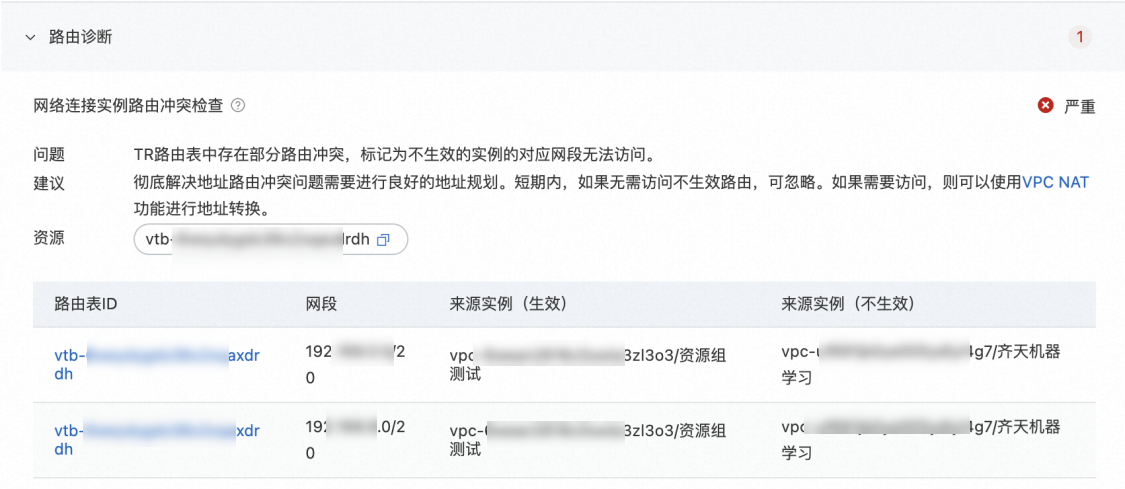This screenshot has width=1125, height=489.
Task: Click the 来源实例(不生效) column header
Action: tap(848, 304)
